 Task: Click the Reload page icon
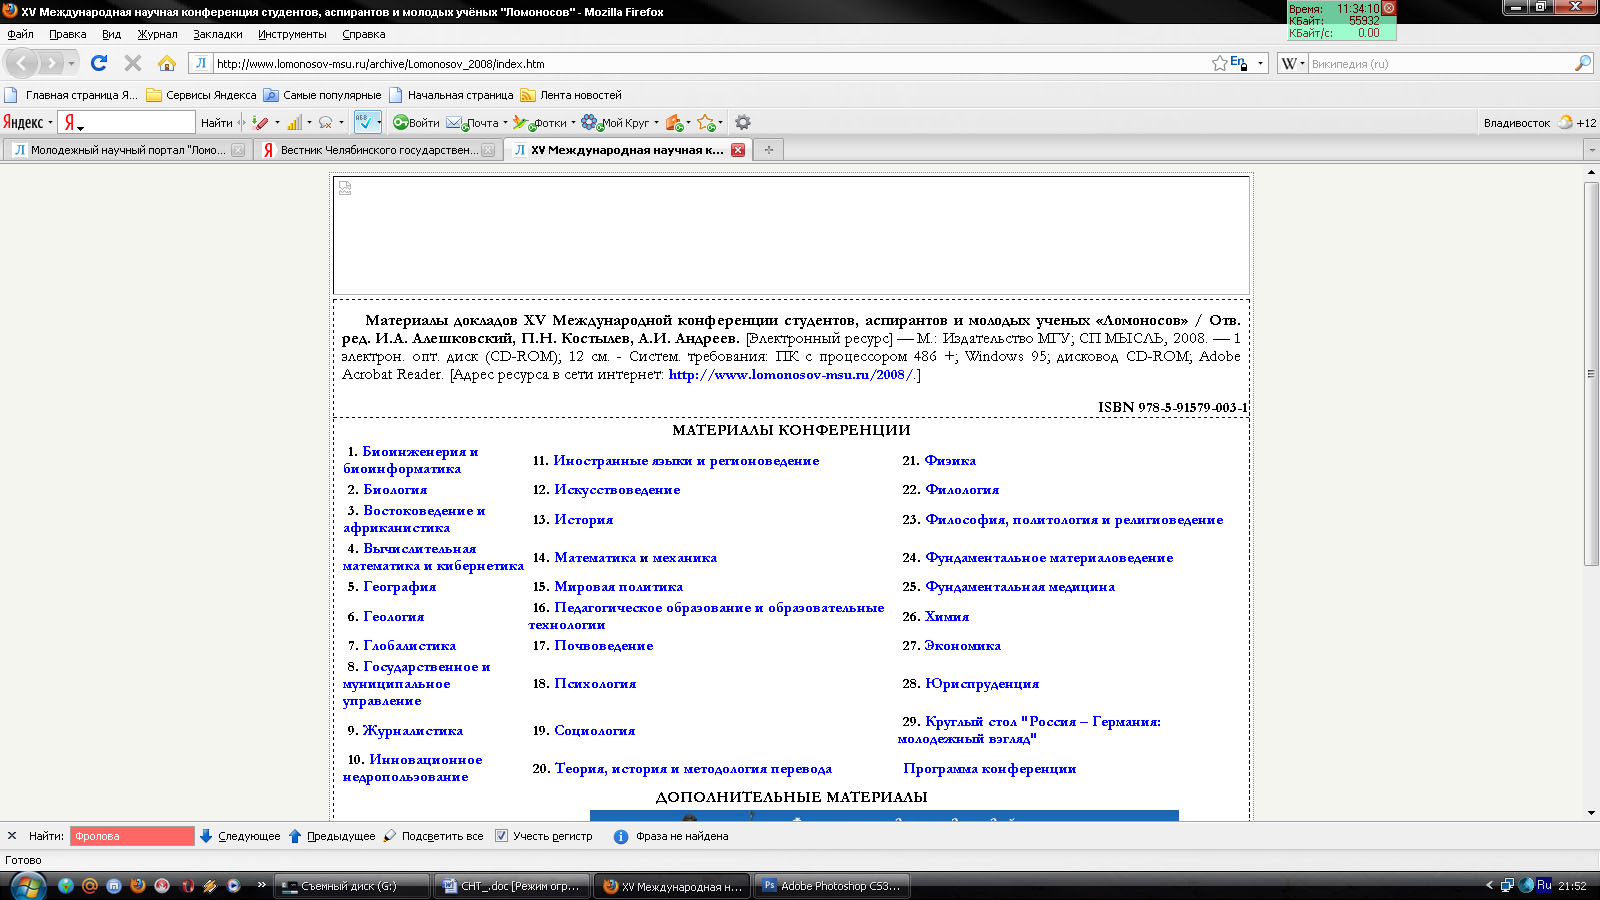click(98, 63)
